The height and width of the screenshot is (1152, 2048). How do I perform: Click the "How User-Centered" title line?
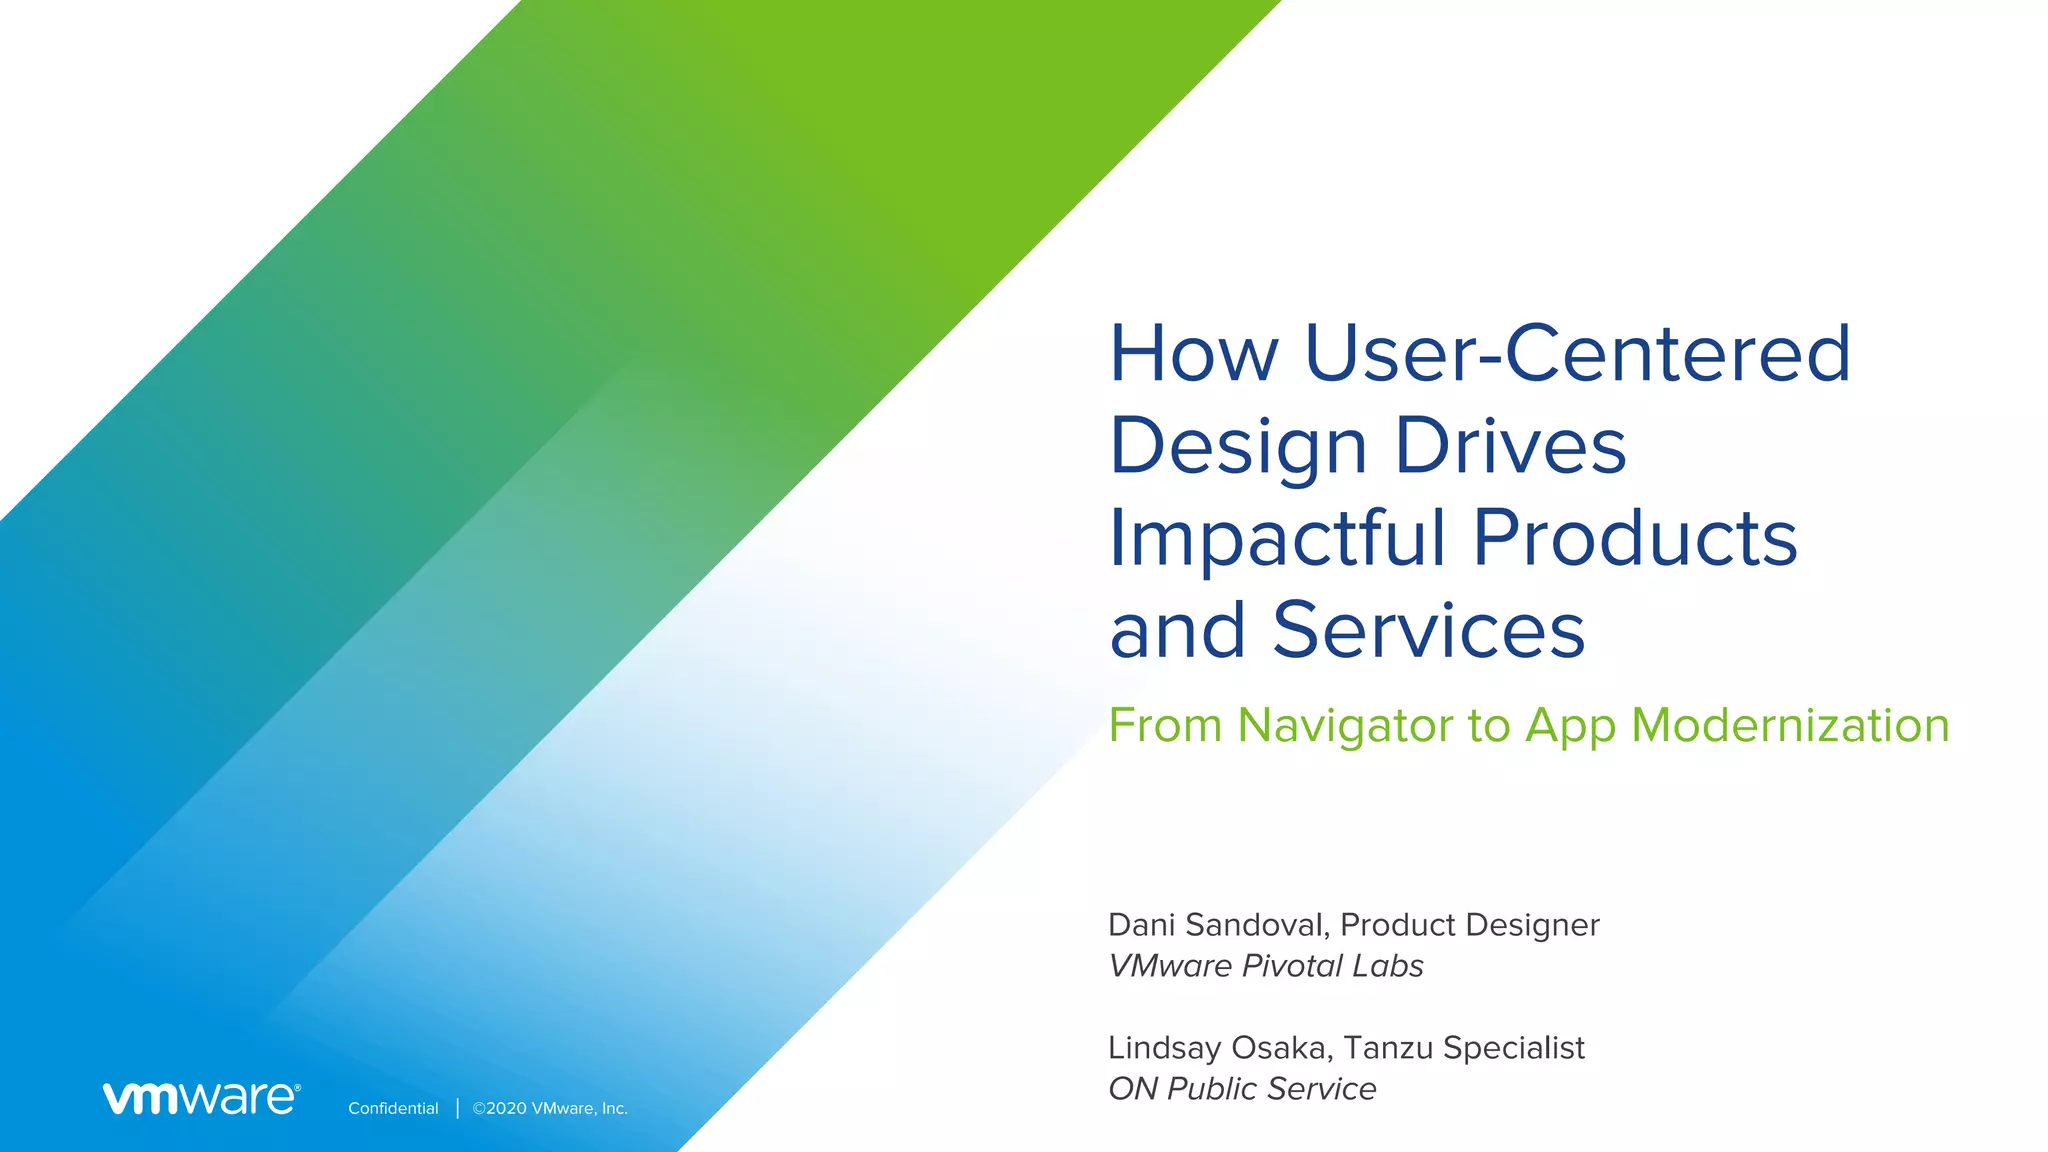(1479, 354)
